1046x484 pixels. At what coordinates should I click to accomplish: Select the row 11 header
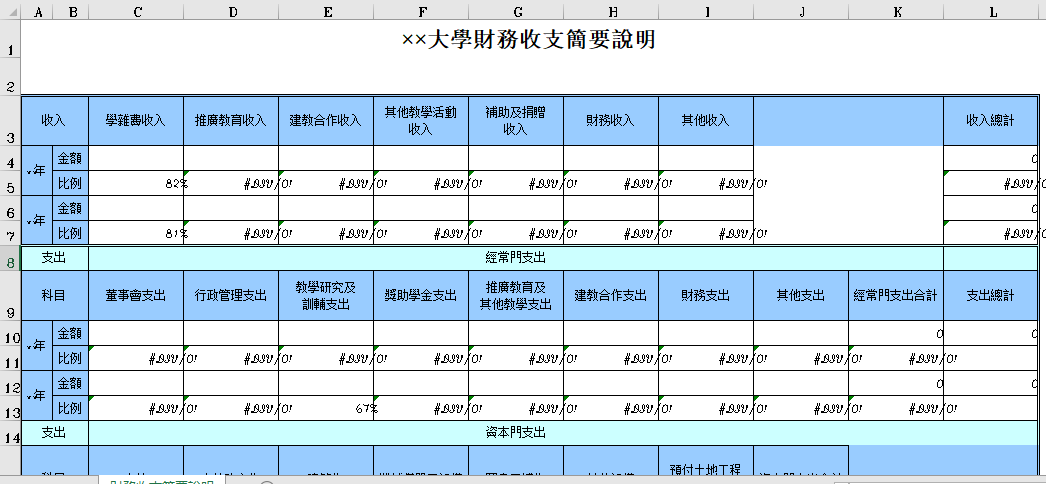(x=9, y=358)
